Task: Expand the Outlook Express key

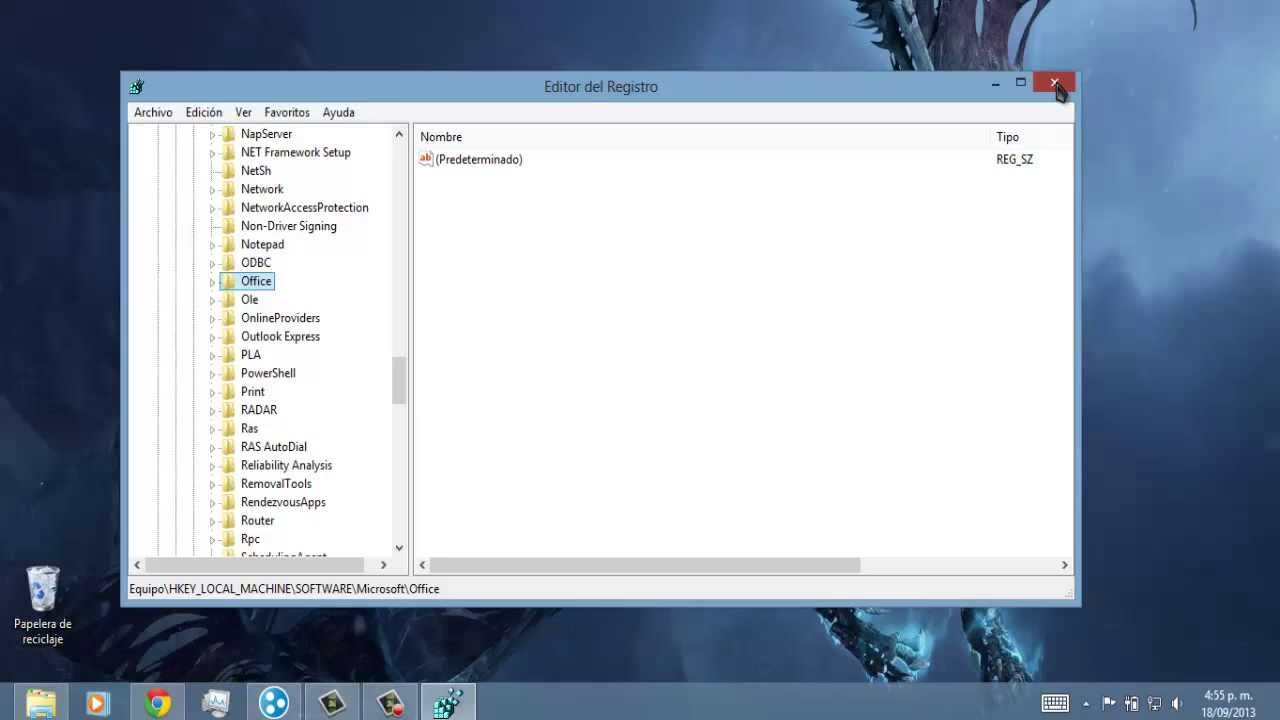Action: [212, 337]
